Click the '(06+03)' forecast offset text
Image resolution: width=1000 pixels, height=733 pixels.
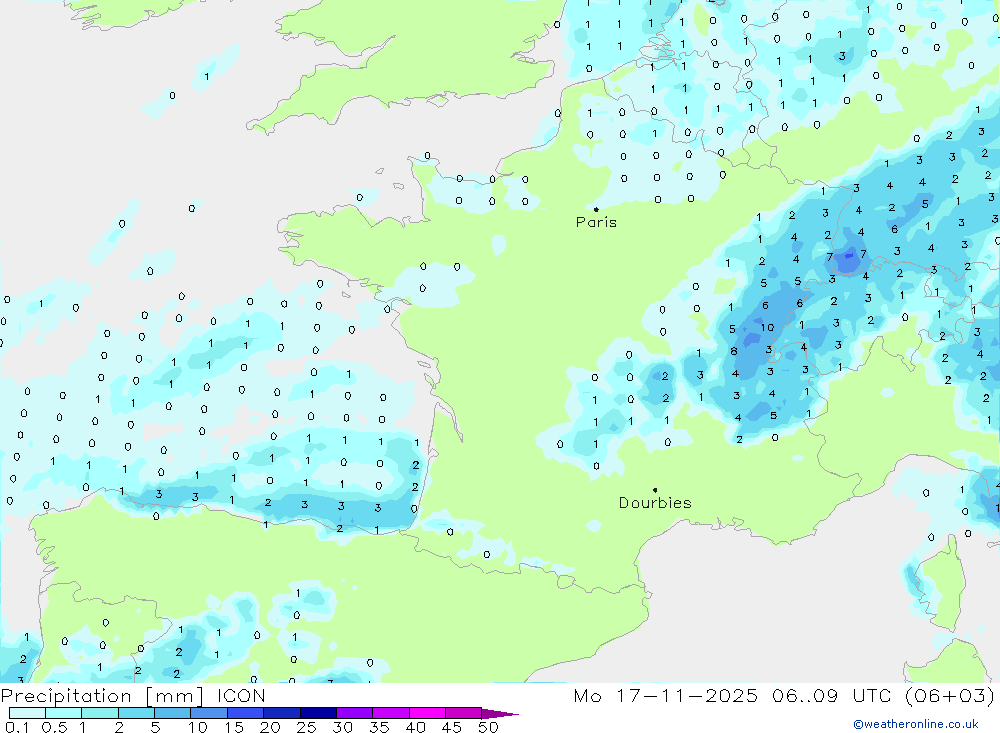950,696
